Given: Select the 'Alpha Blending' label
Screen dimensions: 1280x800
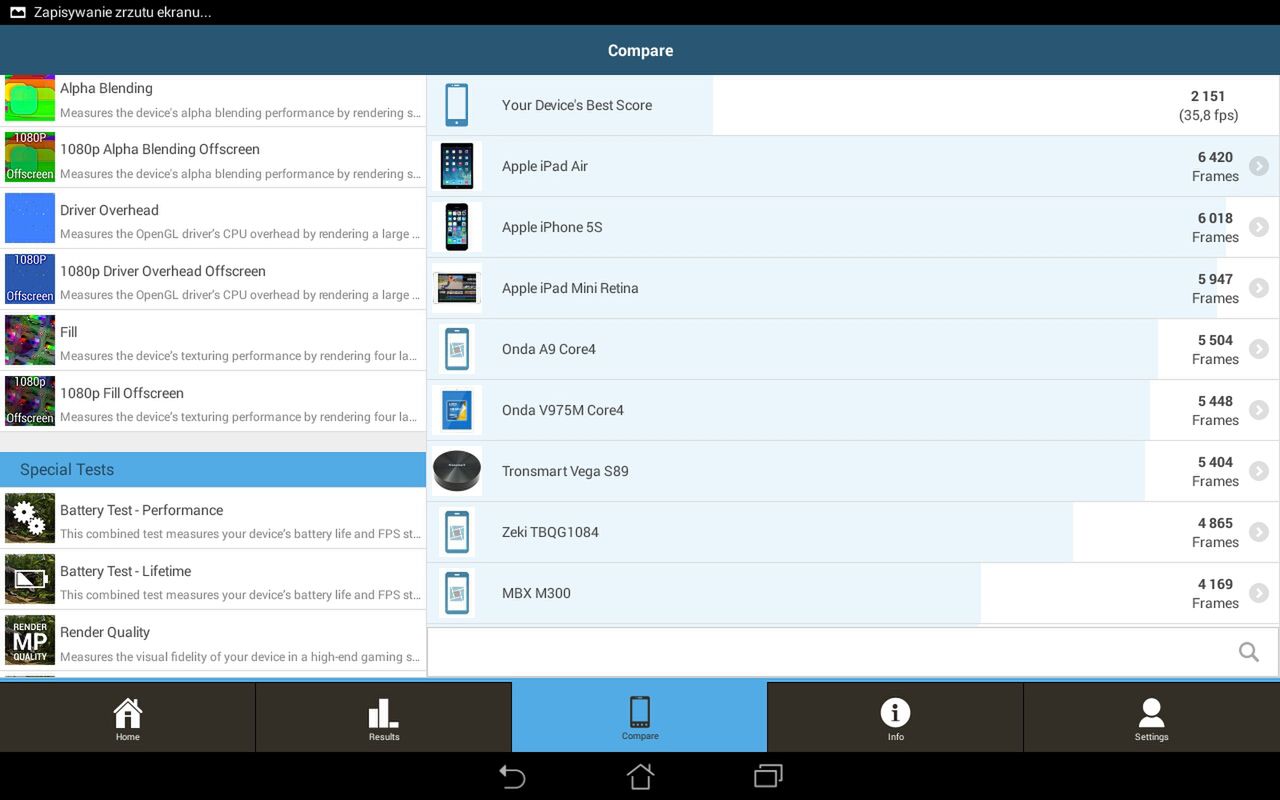Looking at the screenshot, I should [106, 88].
